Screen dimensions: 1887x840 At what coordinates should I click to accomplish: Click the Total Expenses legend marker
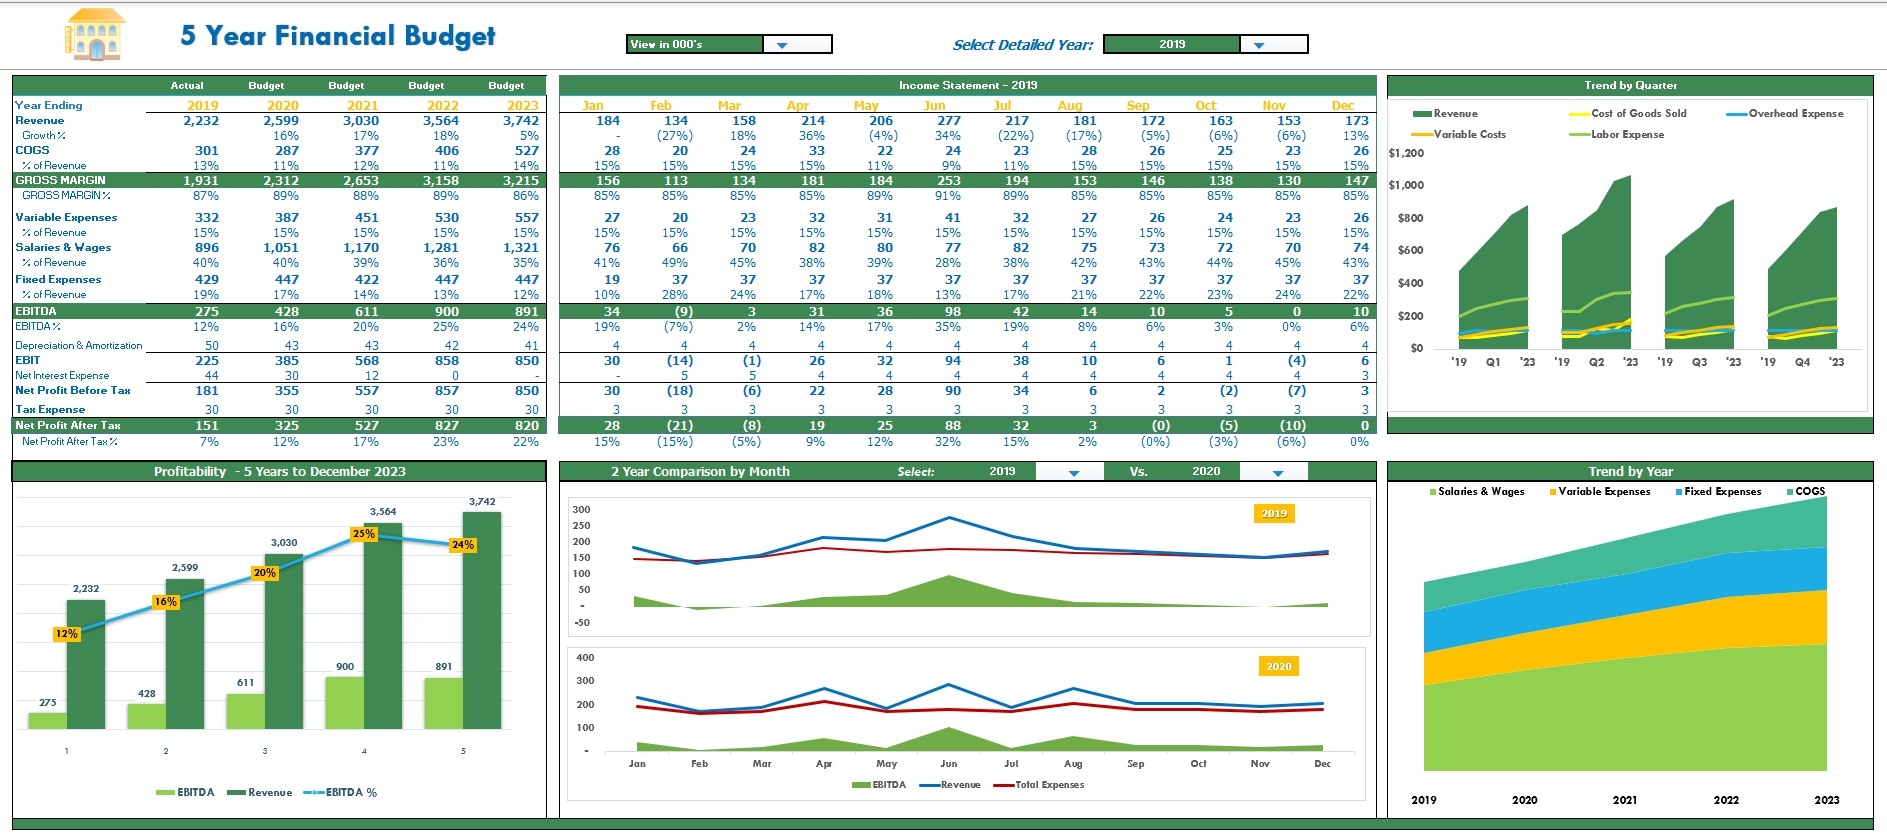tap(1003, 786)
